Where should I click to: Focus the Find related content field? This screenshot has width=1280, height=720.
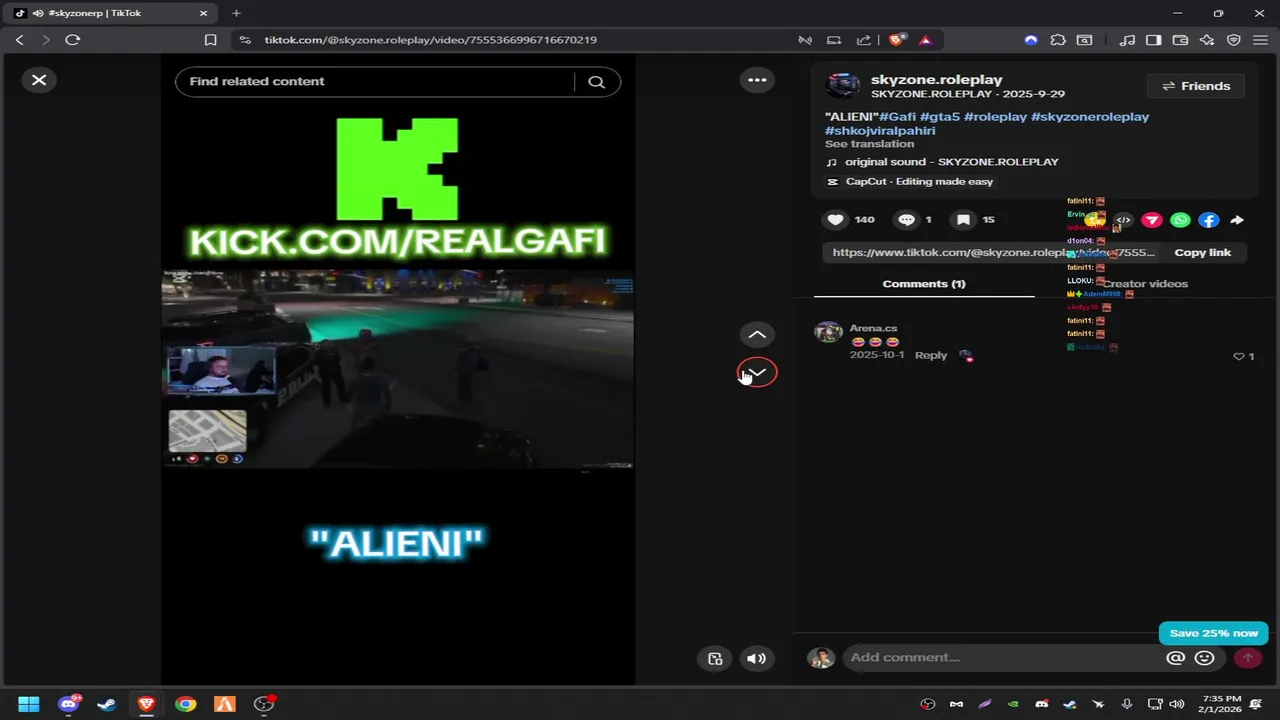pyautogui.click(x=375, y=82)
